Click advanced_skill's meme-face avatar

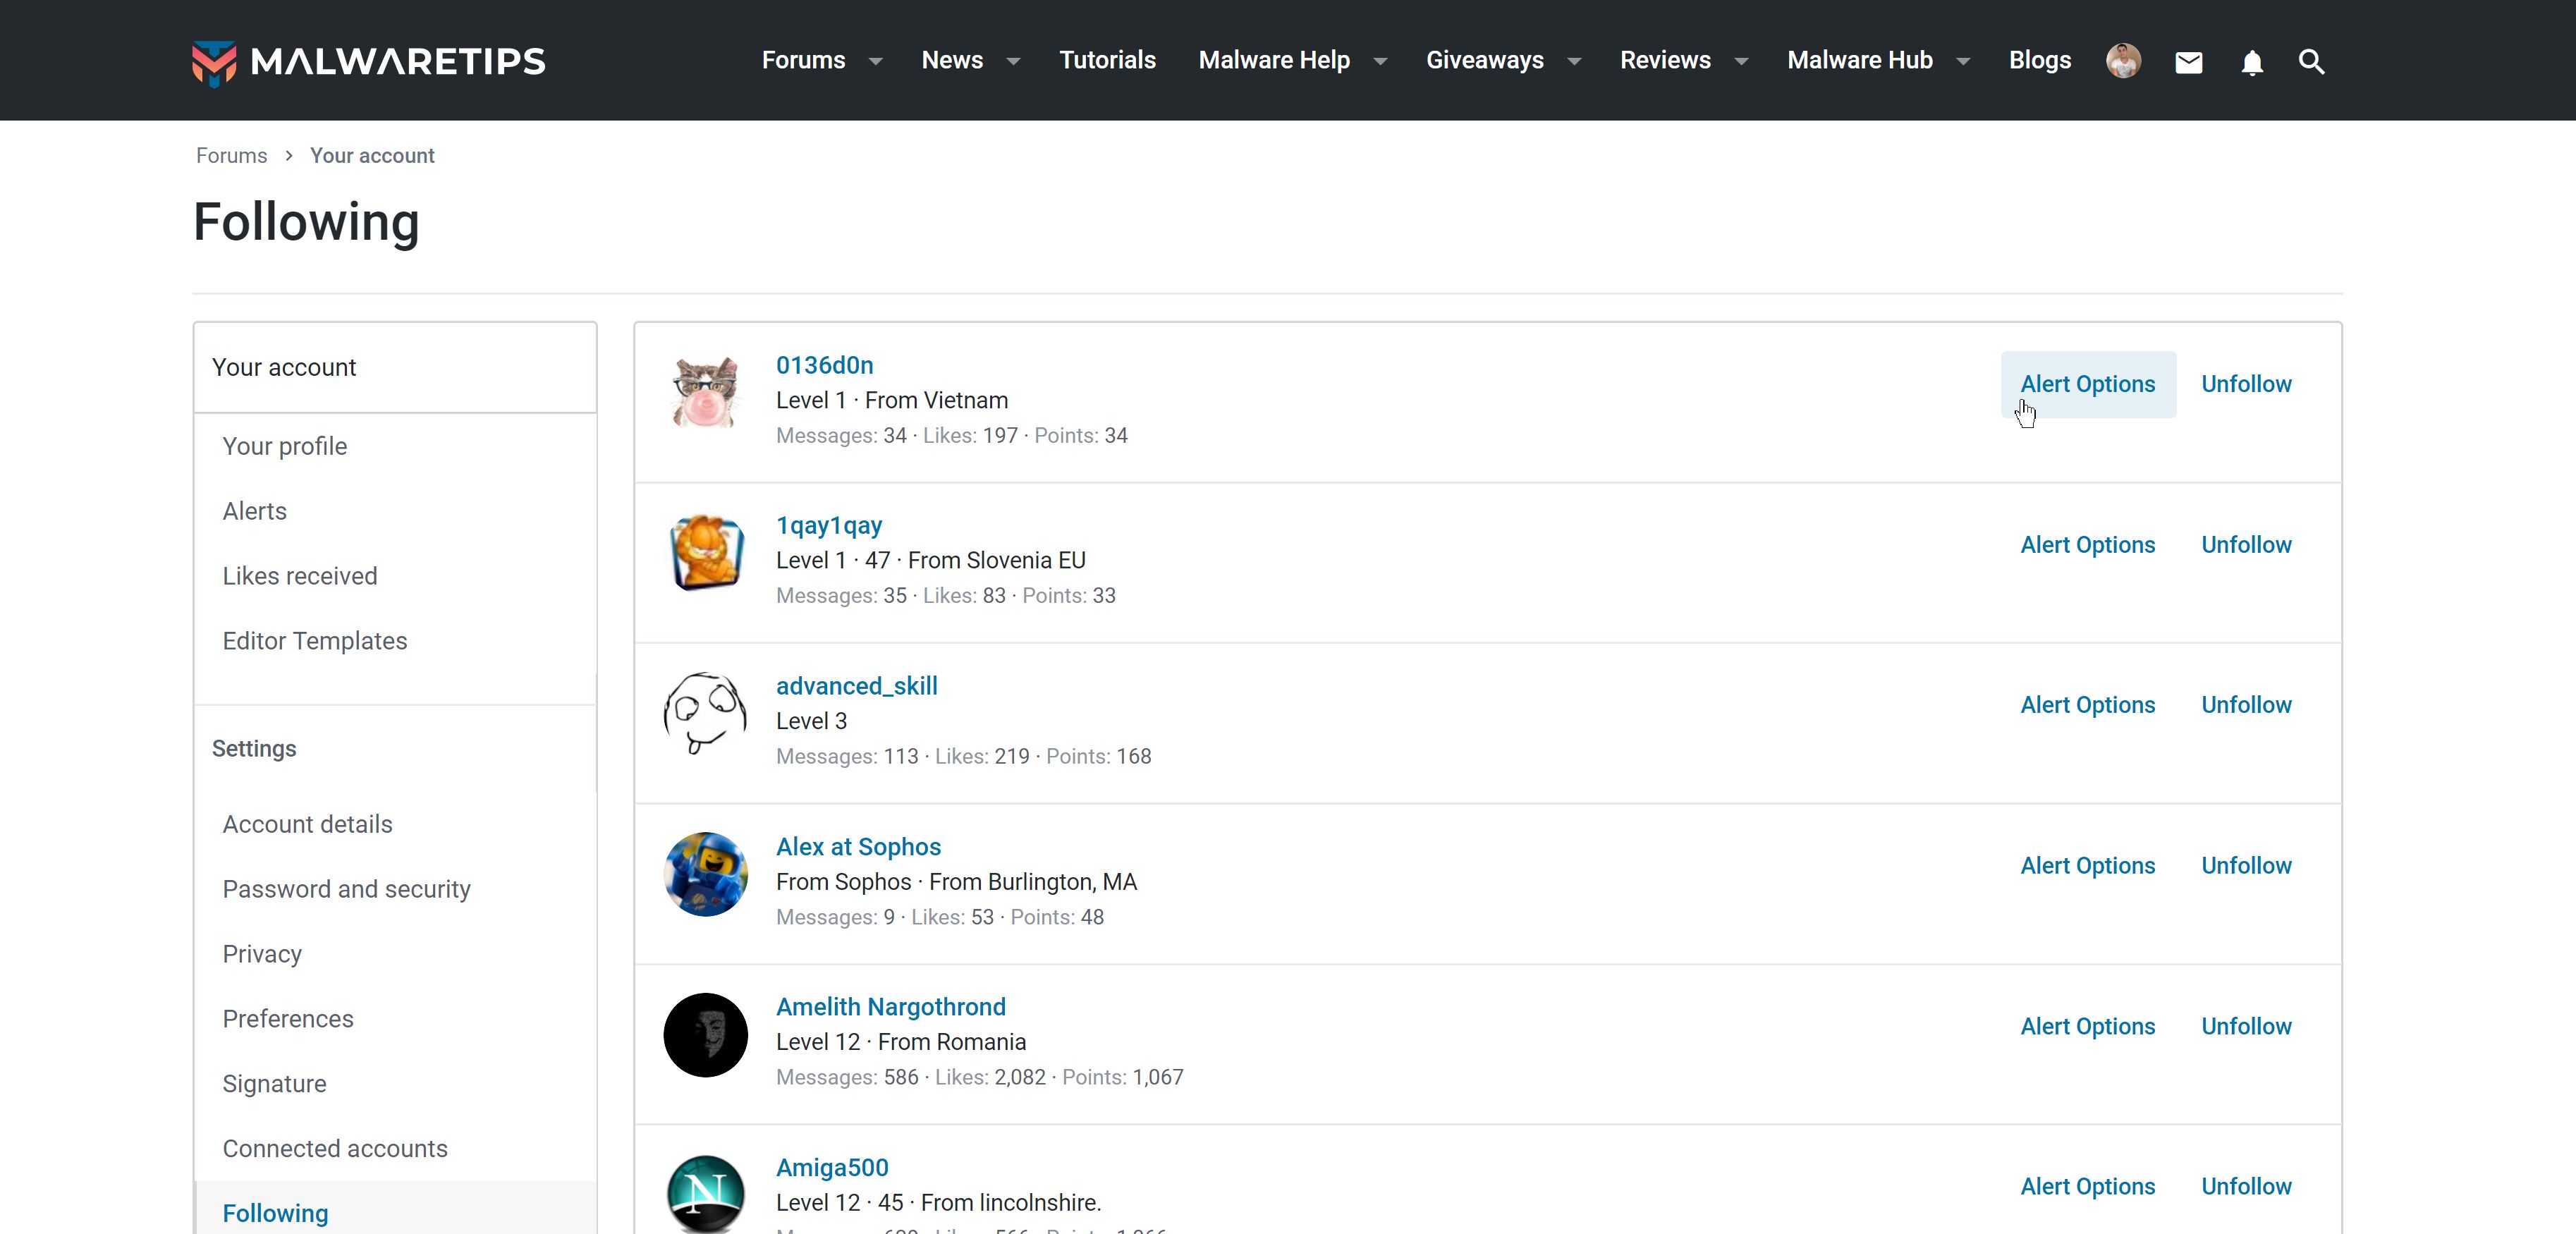tap(706, 713)
